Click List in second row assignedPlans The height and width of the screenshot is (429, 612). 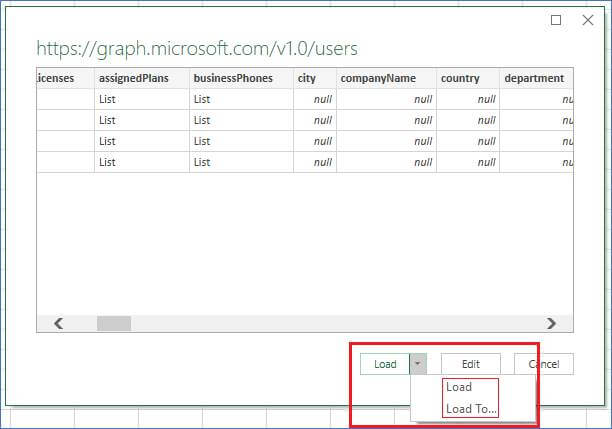[x=107, y=120]
